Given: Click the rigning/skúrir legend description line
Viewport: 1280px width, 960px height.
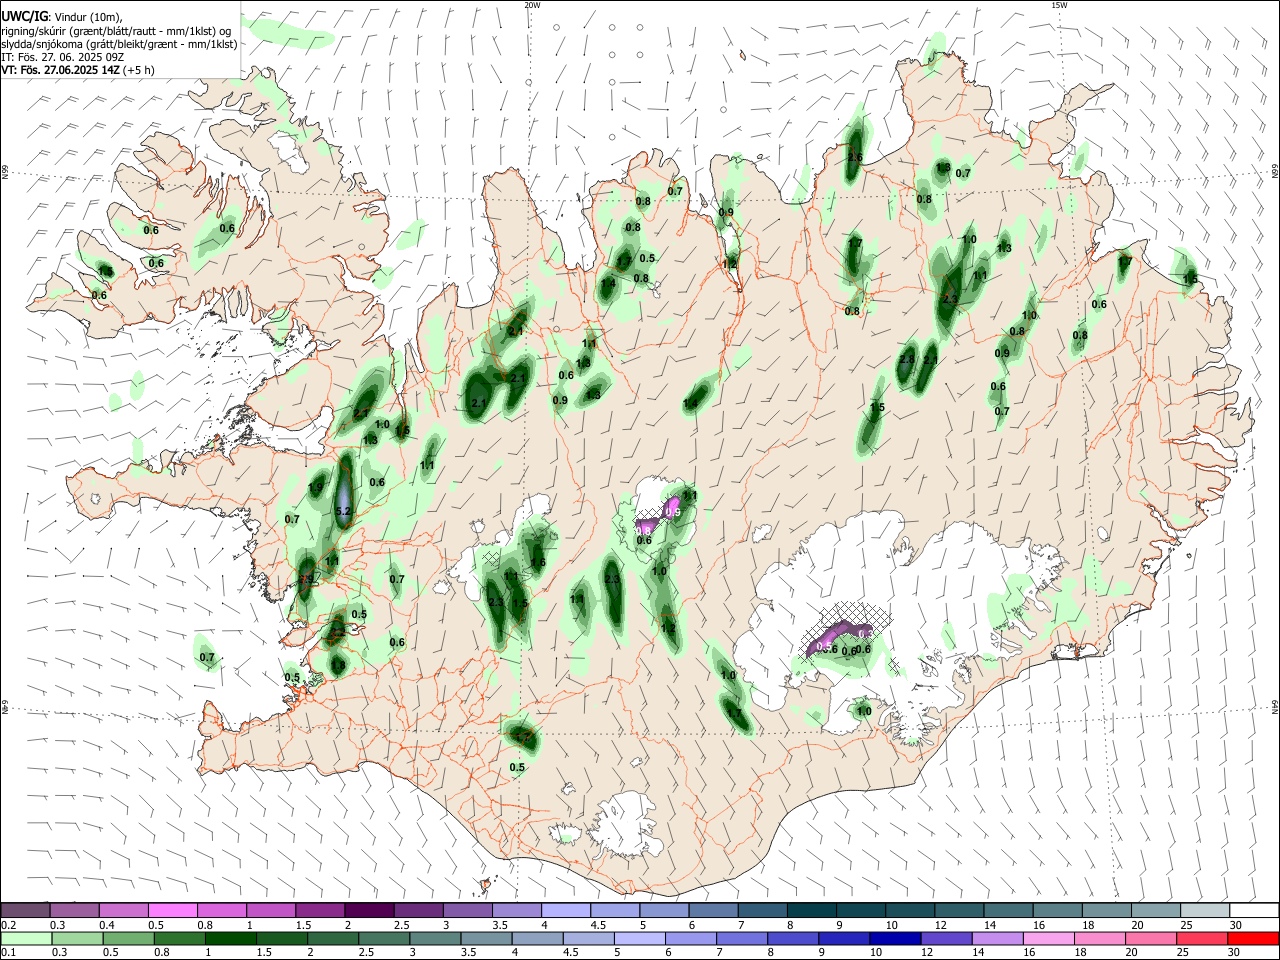Looking at the screenshot, I should point(116,30).
